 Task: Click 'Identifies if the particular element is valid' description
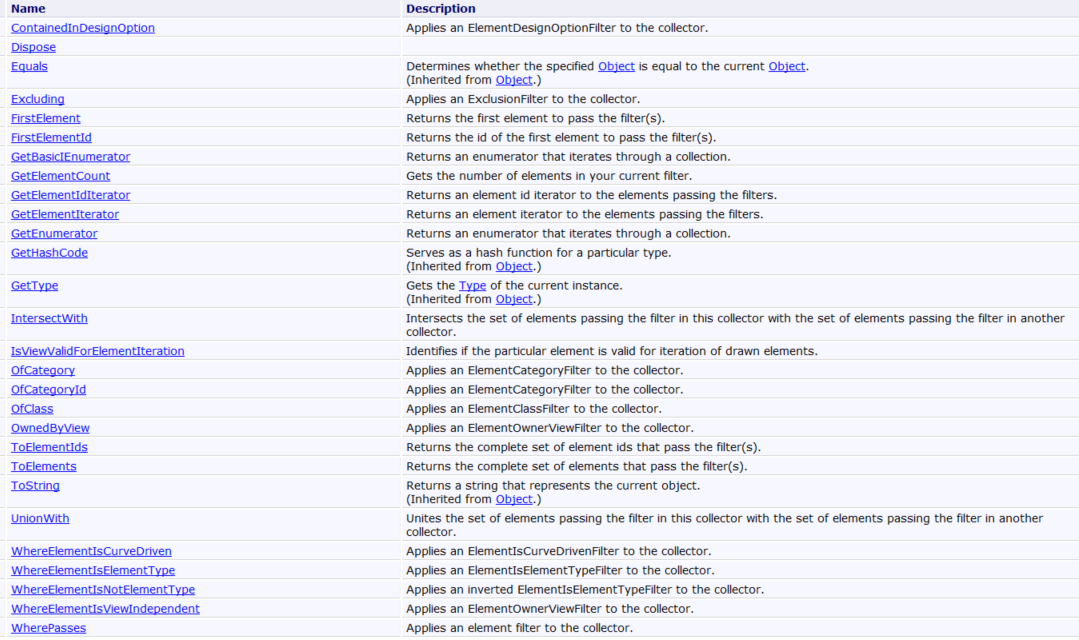[x=612, y=352]
